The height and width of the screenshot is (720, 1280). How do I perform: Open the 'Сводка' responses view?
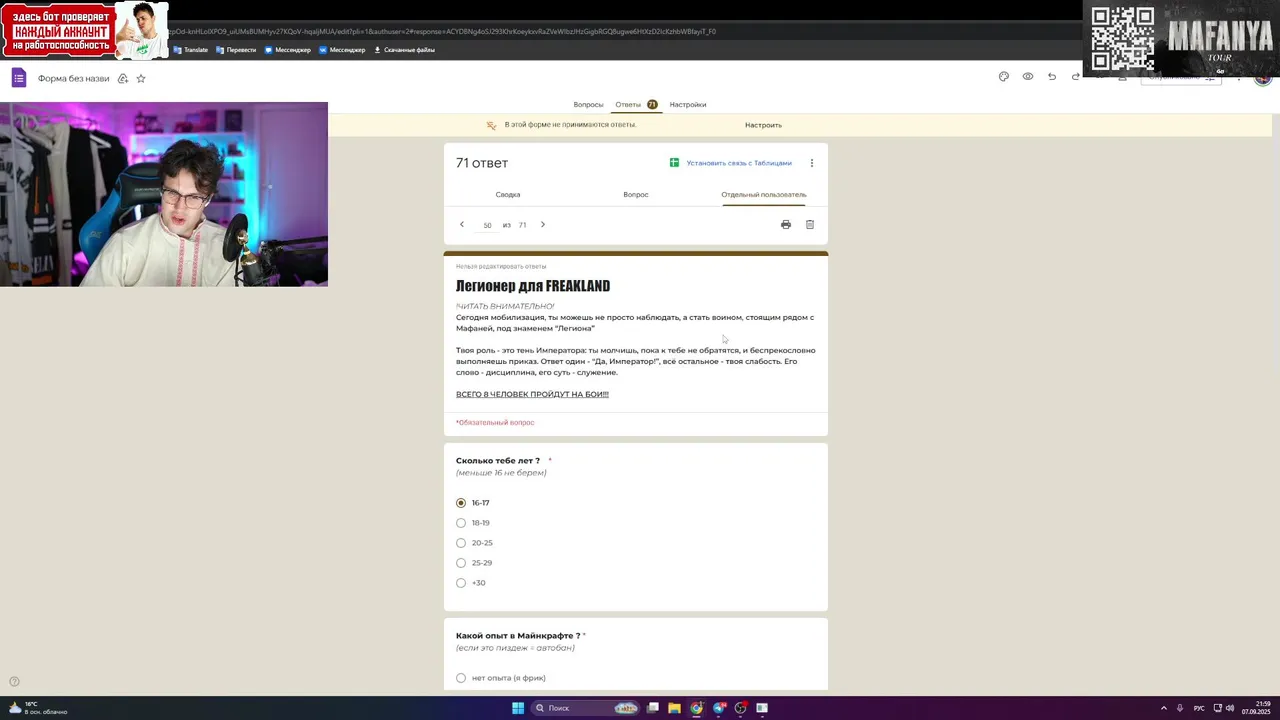click(x=508, y=195)
